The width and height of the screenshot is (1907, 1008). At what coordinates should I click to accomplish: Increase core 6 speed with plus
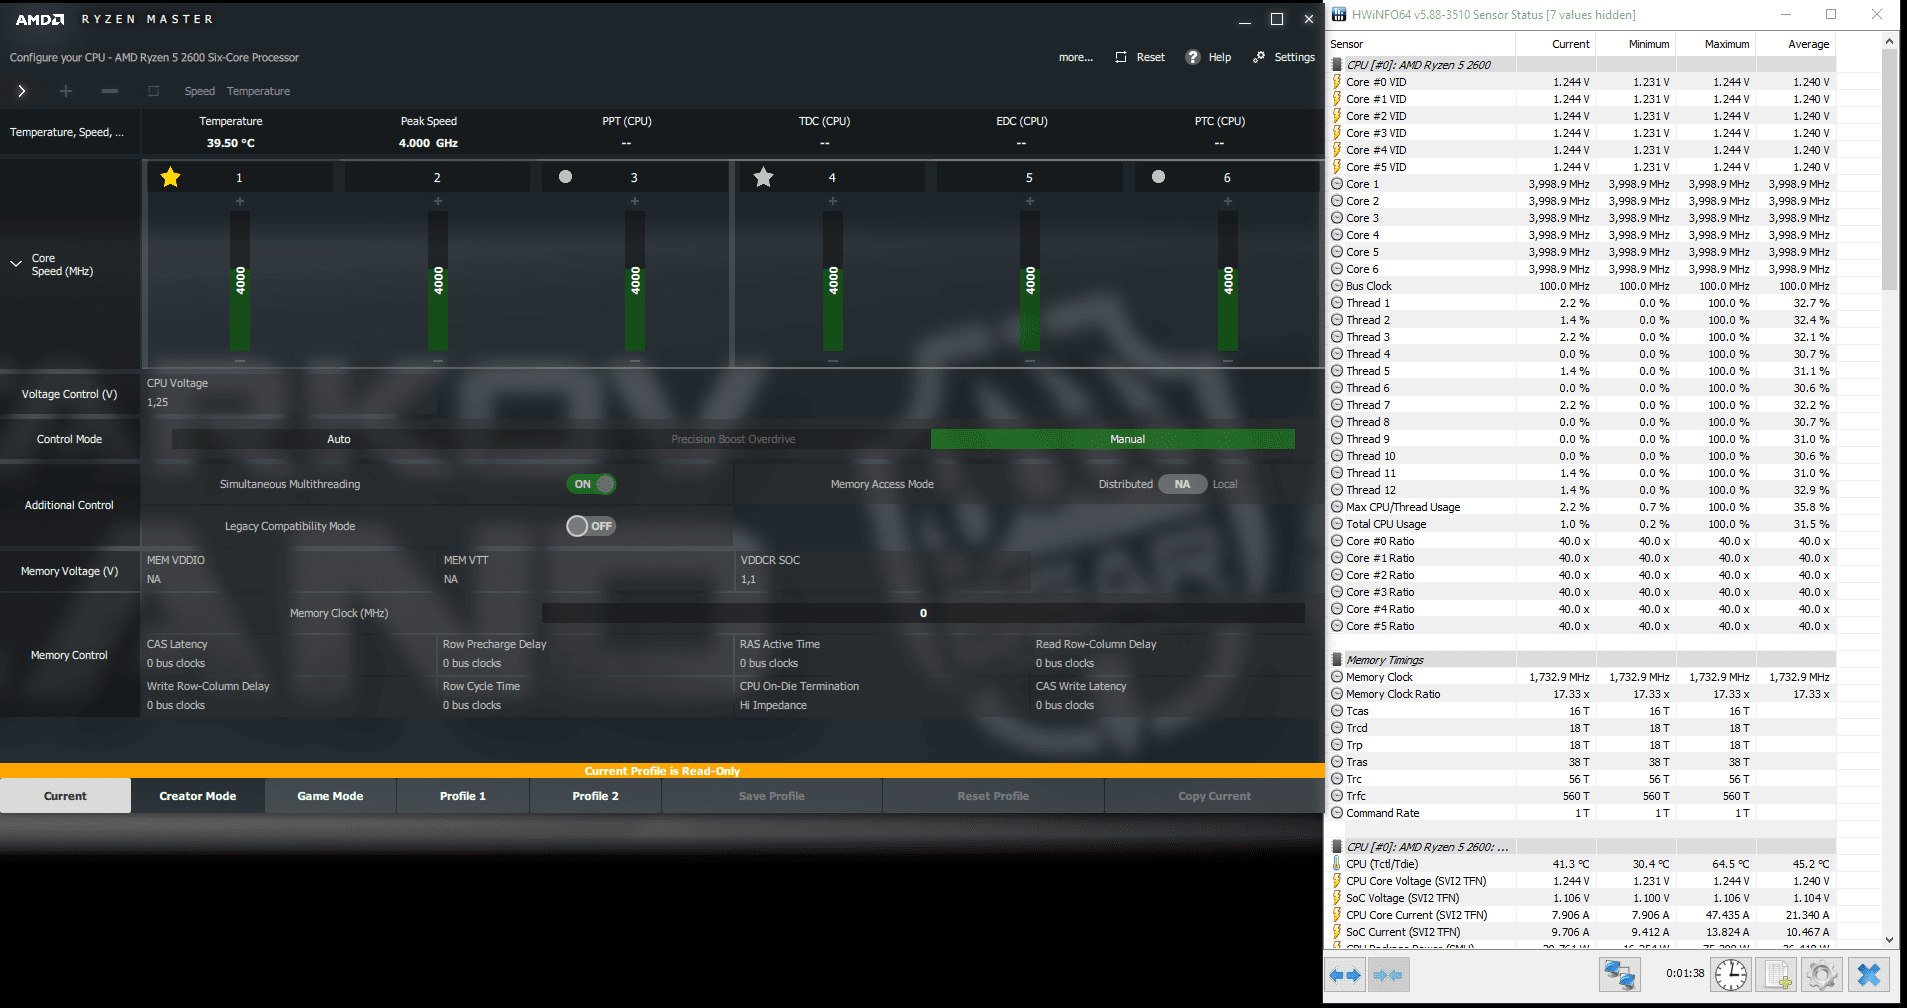coord(1228,201)
